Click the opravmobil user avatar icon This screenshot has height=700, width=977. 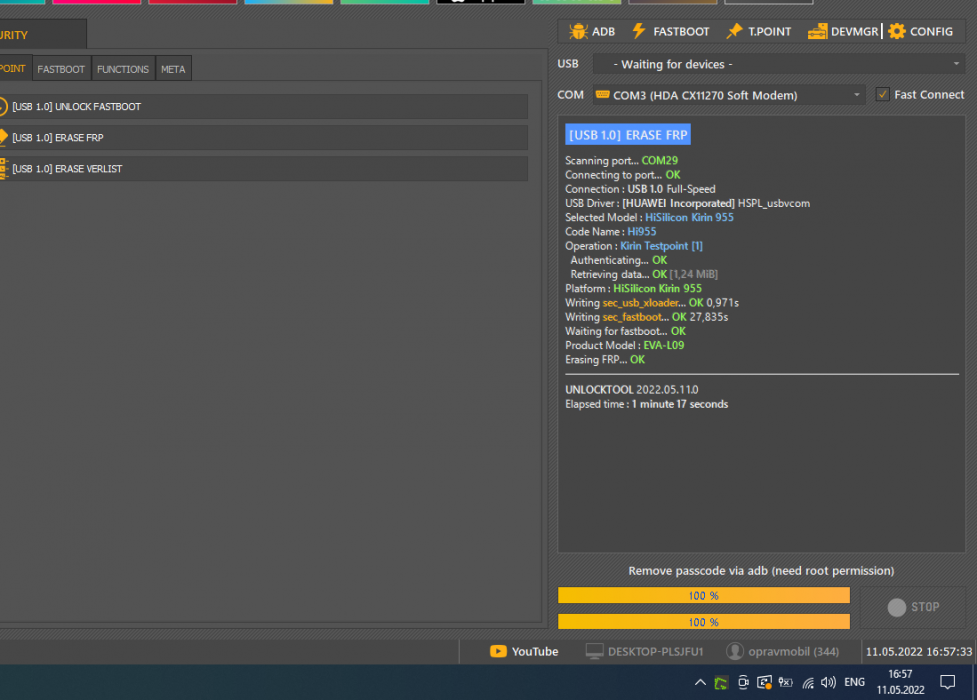735,651
